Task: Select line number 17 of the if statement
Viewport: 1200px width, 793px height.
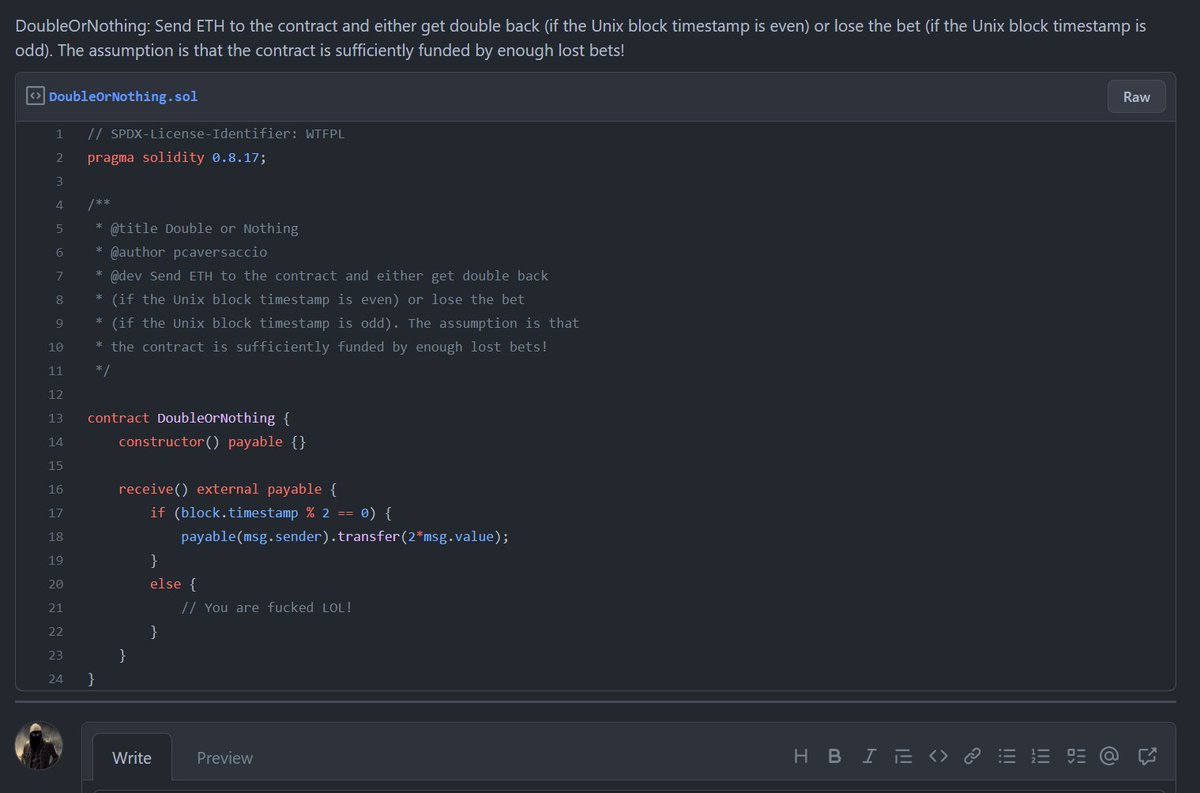Action: coord(56,513)
